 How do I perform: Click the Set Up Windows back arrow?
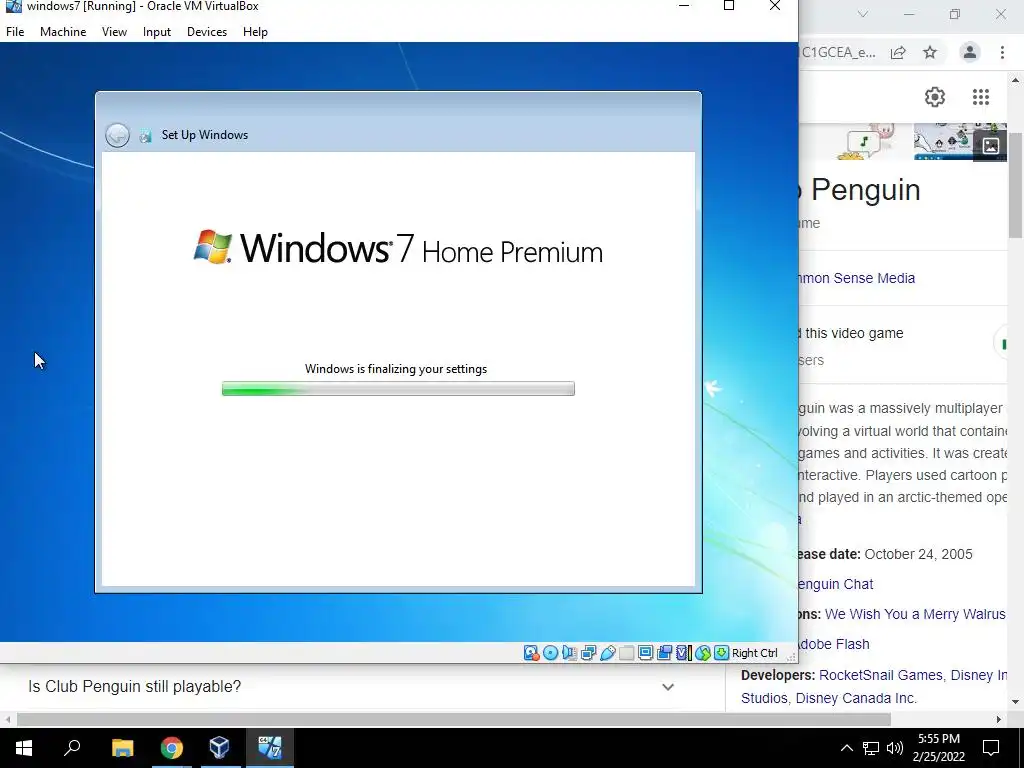118,135
